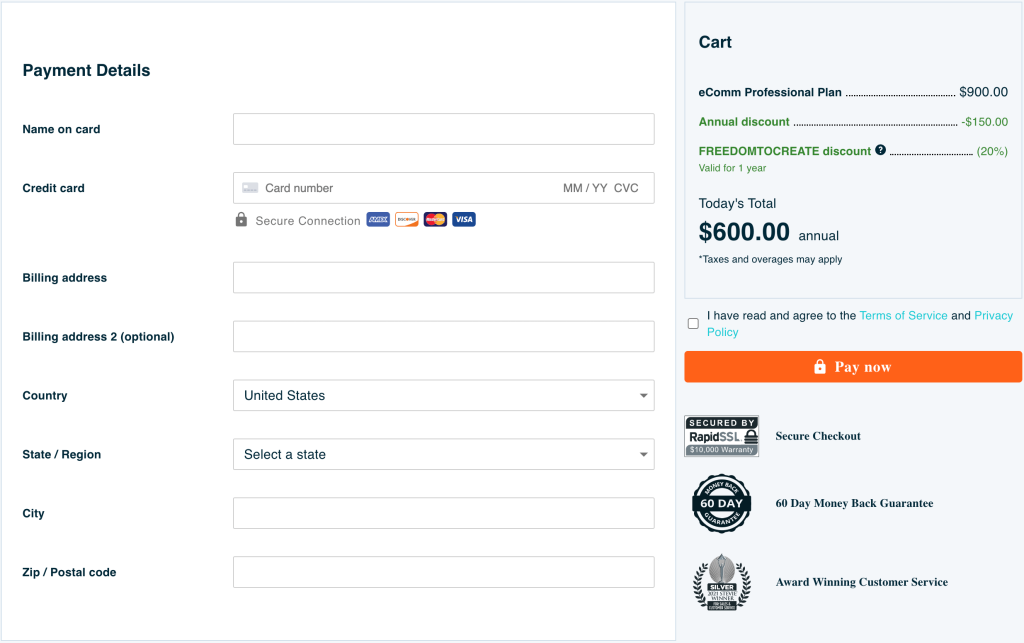1024x643 pixels.
Task: Expand the Select a state dropdown
Action: pyautogui.click(x=443, y=454)
